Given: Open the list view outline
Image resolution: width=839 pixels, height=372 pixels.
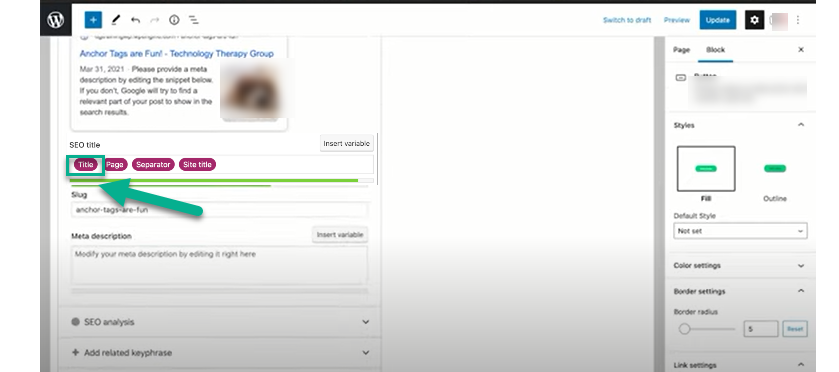Looking at the screenshot, I should pyautogui.click(x=194, y=20).
